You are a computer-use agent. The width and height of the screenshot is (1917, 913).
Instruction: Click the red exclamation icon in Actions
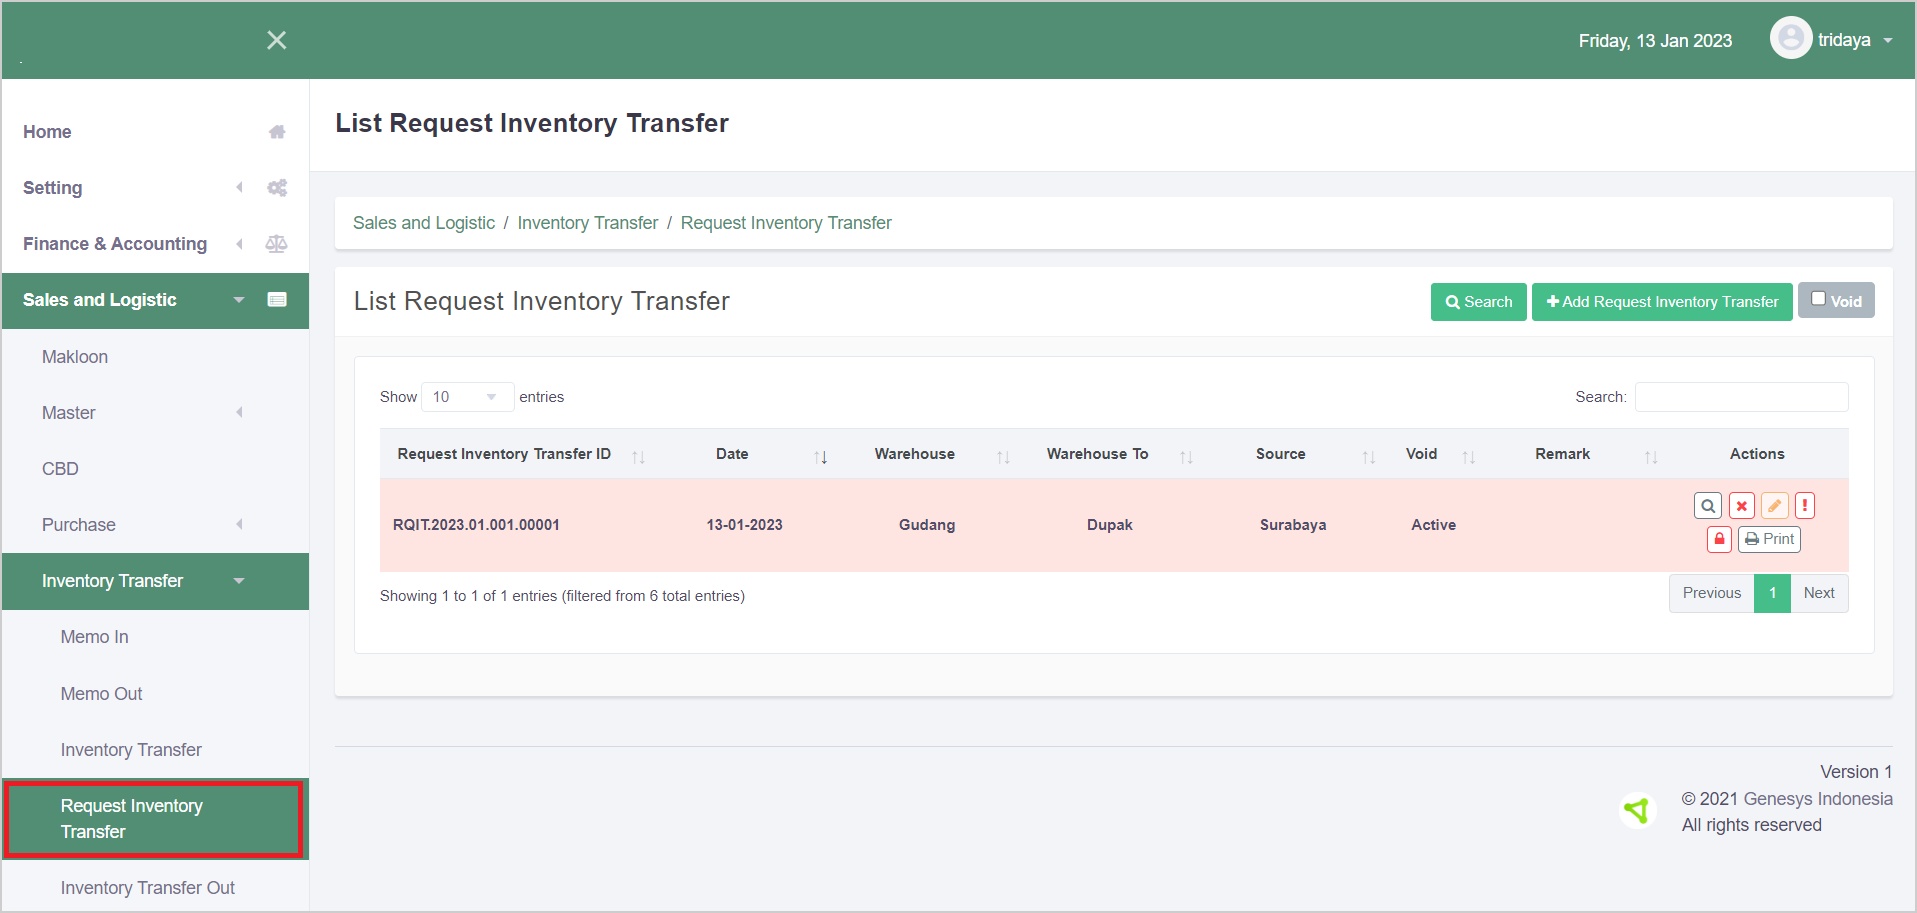point(1805,505)
